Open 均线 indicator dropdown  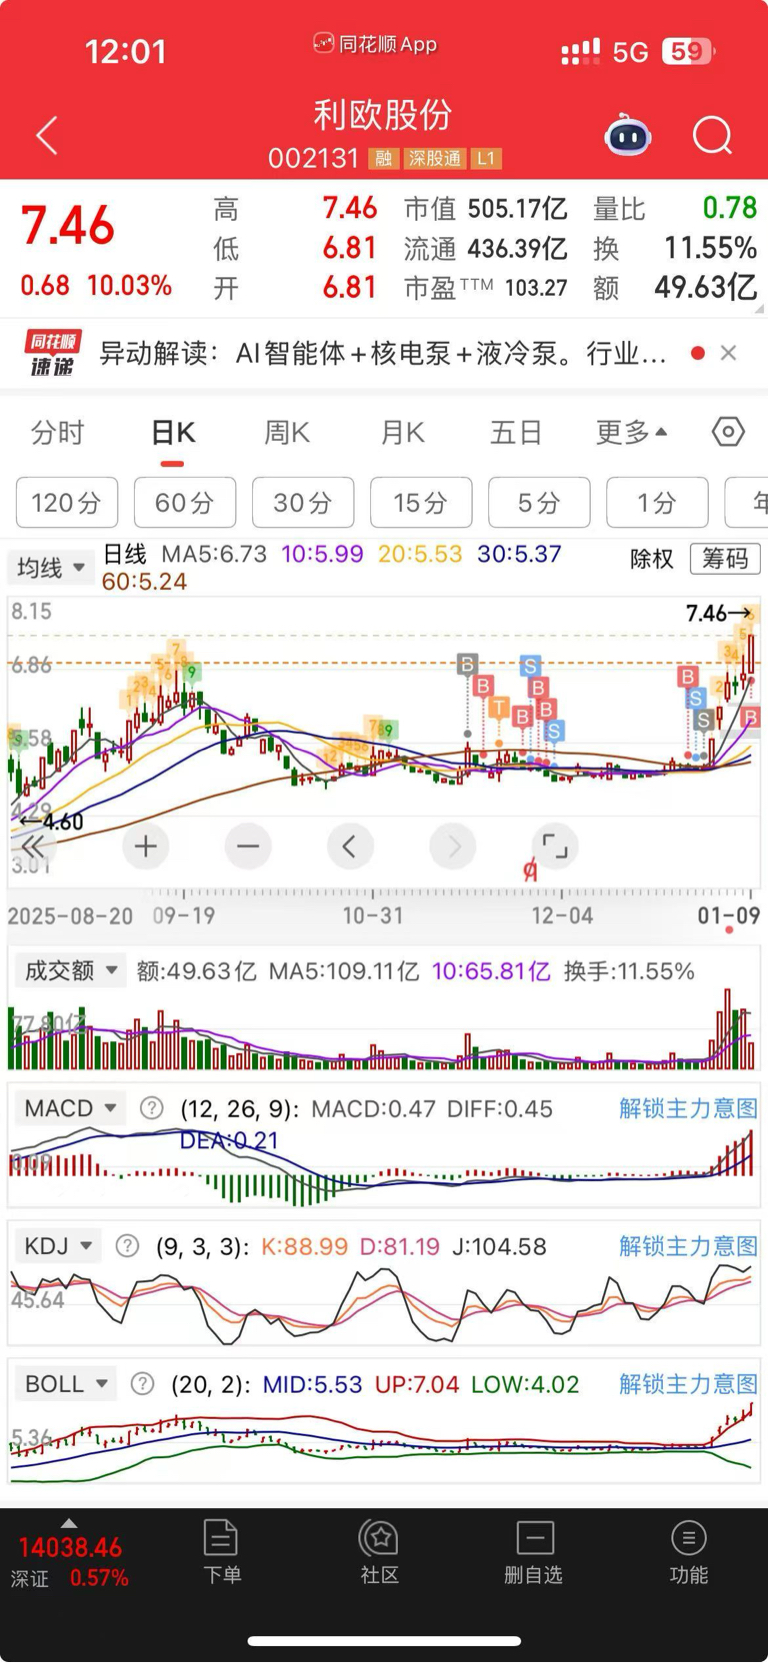[49, 568]
